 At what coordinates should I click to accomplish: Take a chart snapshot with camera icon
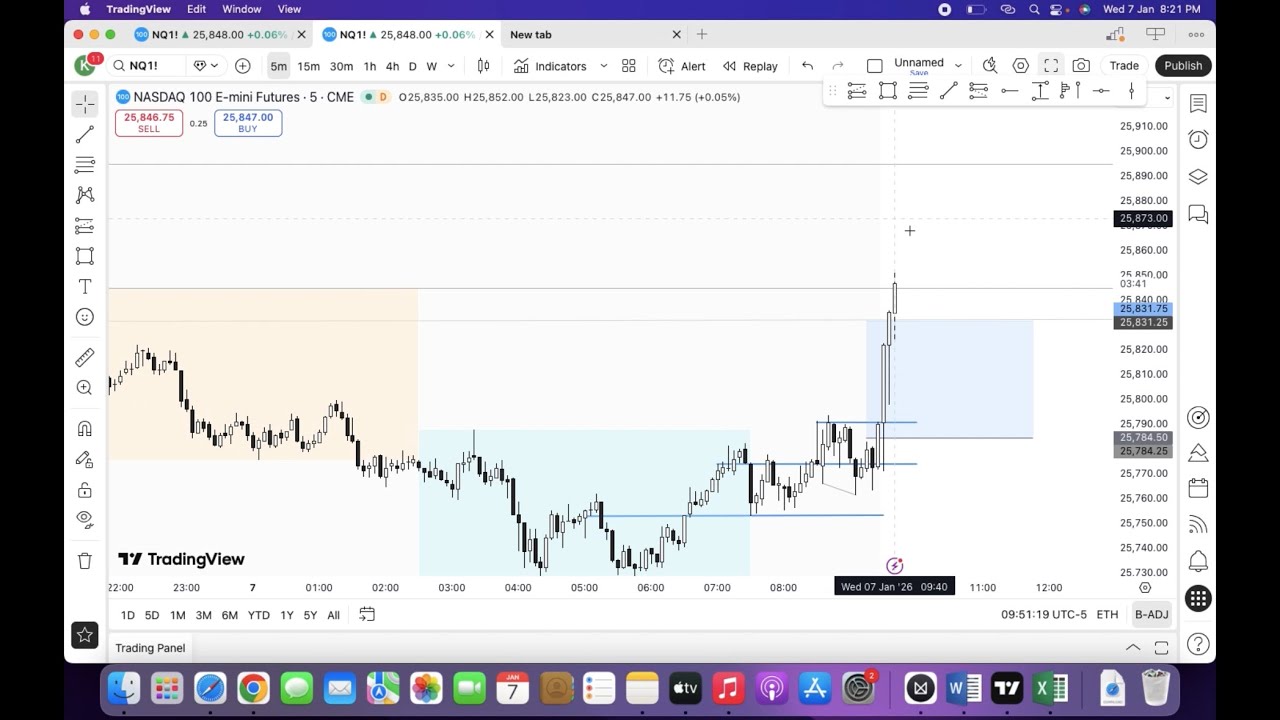click(x=1081, y=66)
